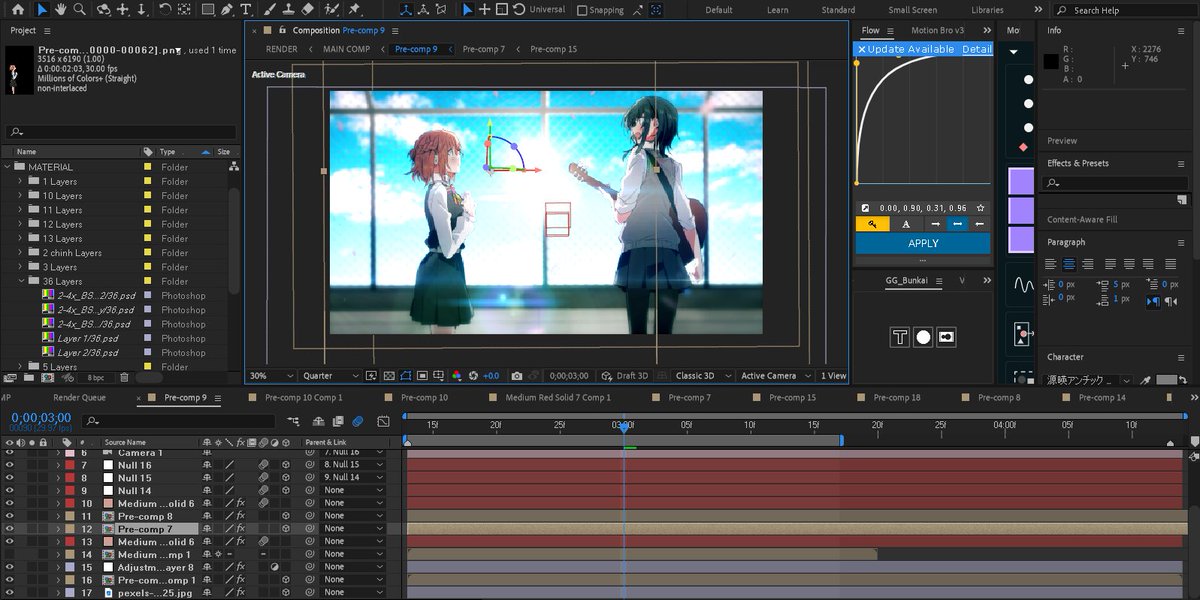This screenshot has height=600, width=1200.
Task: Open the graph editor in timeline
Action: point(384,422)
